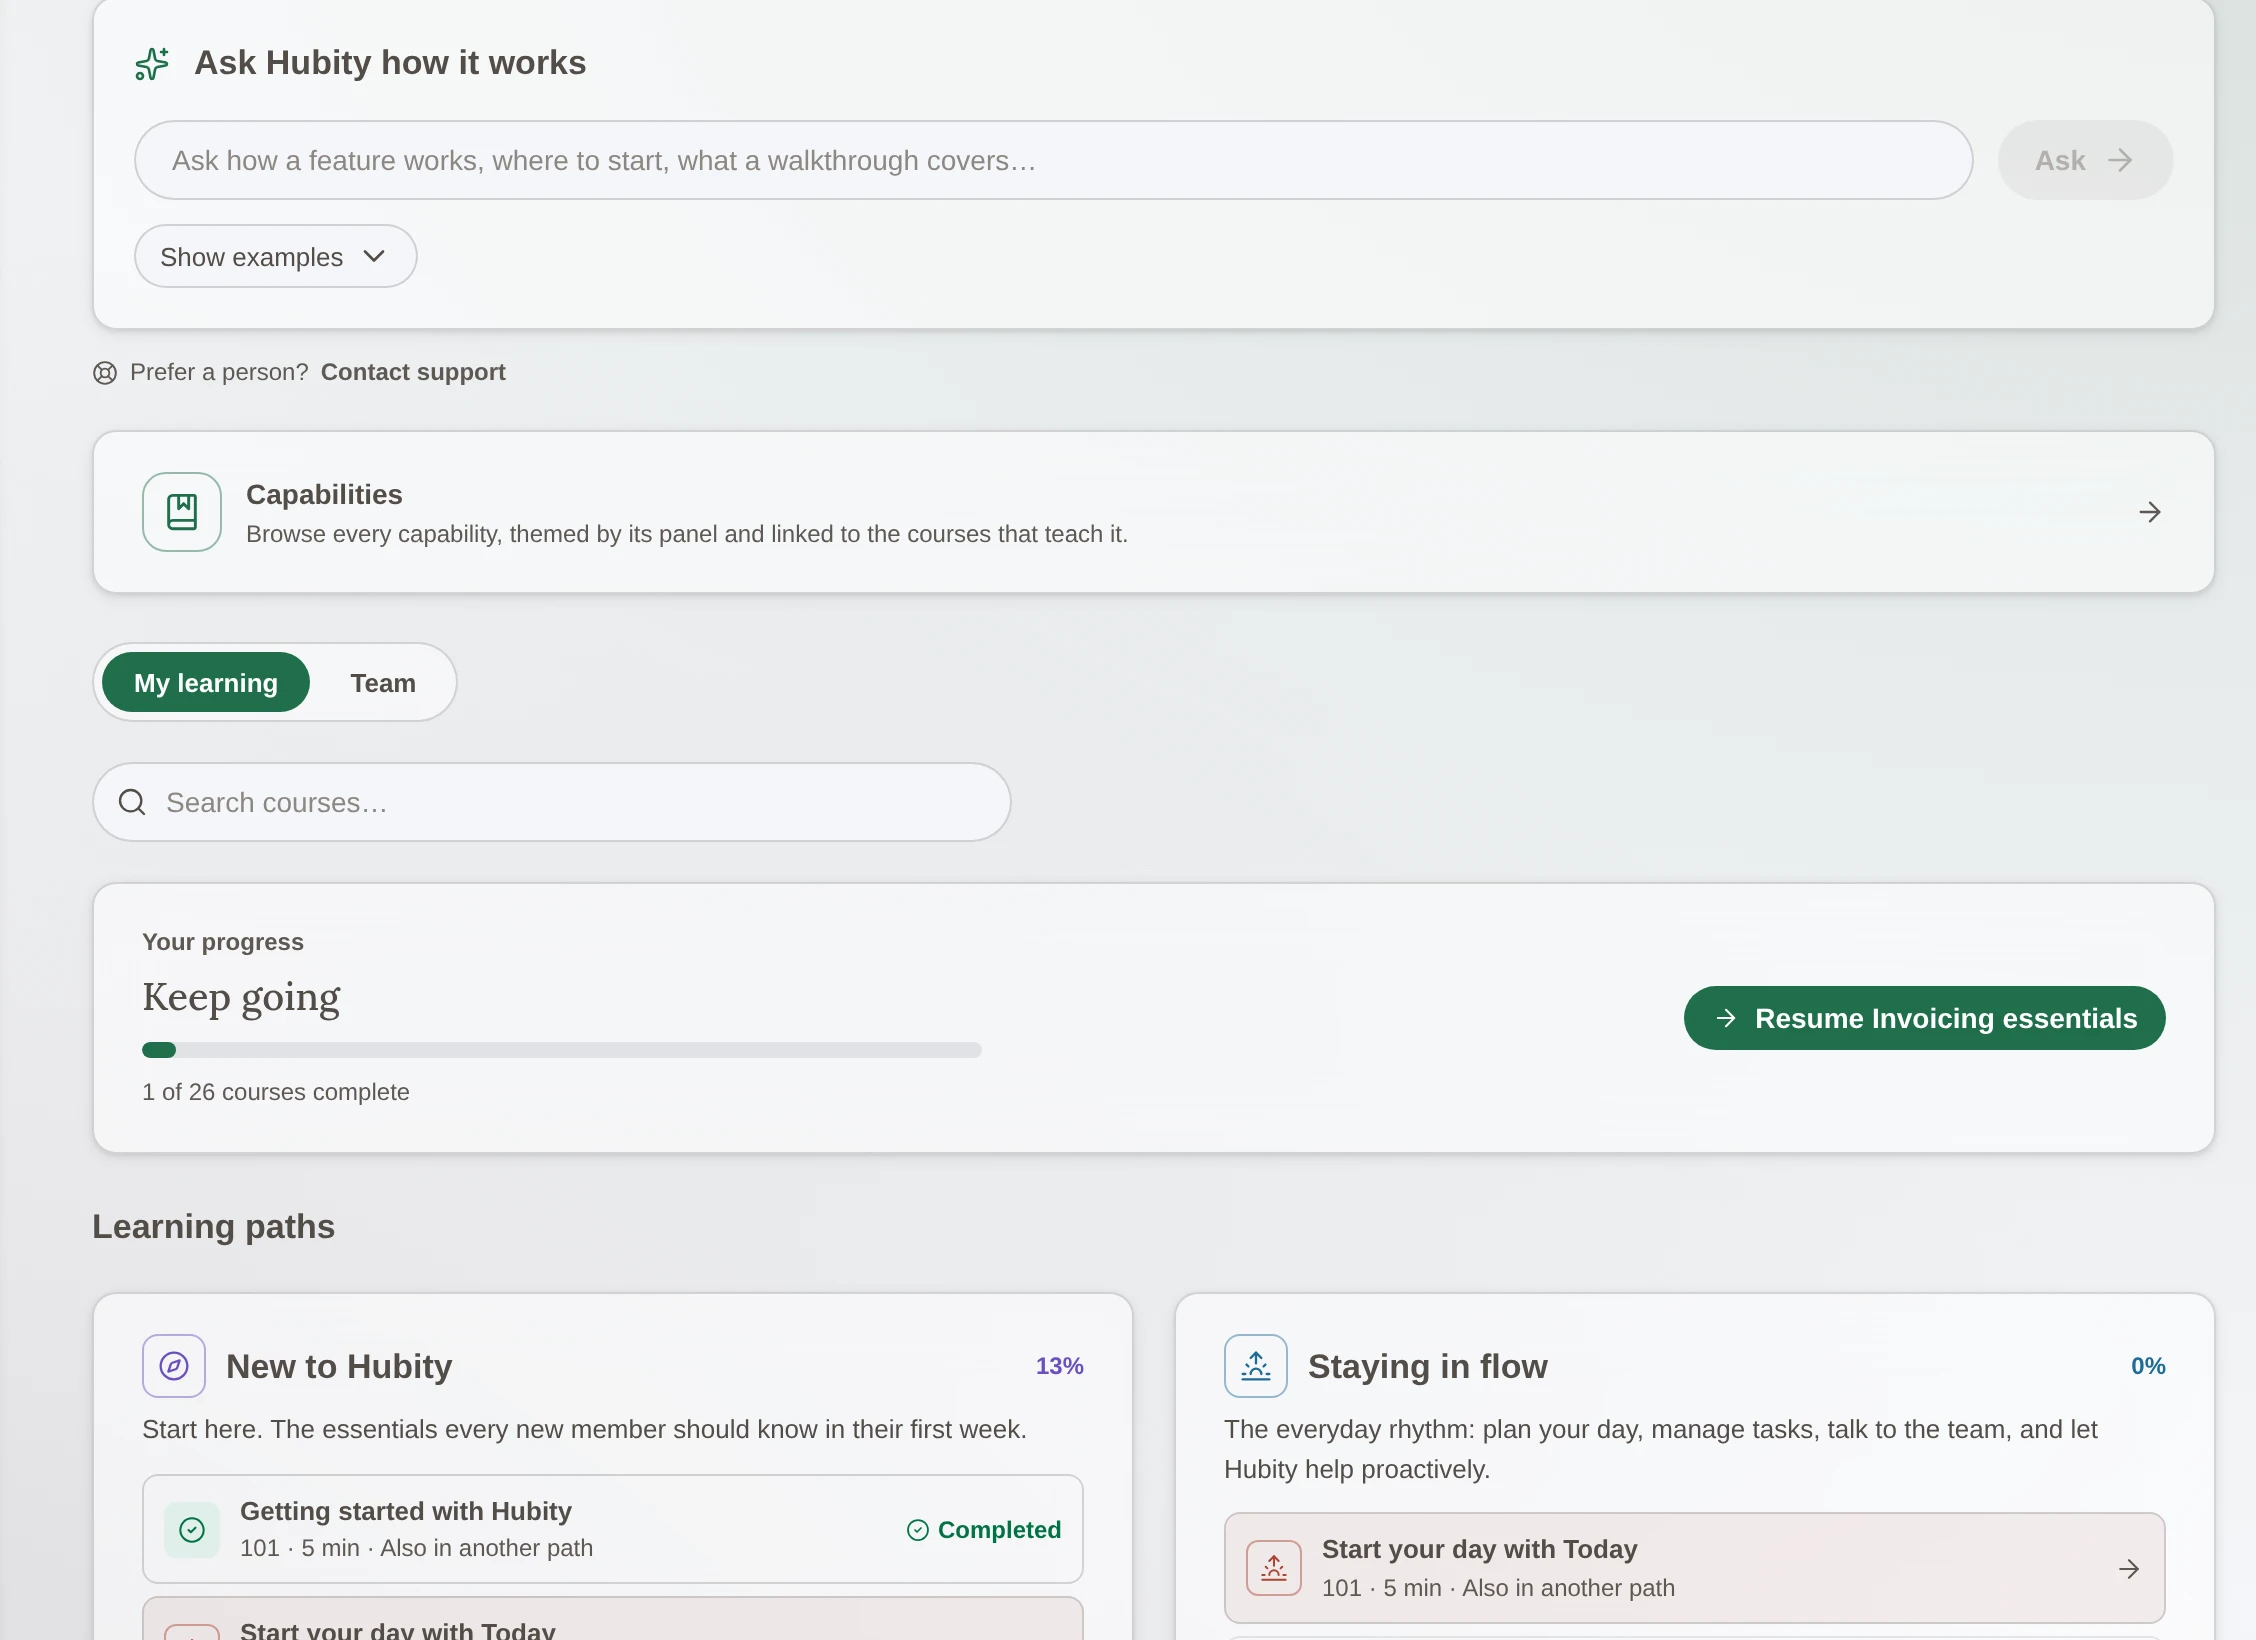Viewport: 2256px width, 1640px height.
Task: Click the Staying in flow sunrise icon
Action: coord(1256,1366)
